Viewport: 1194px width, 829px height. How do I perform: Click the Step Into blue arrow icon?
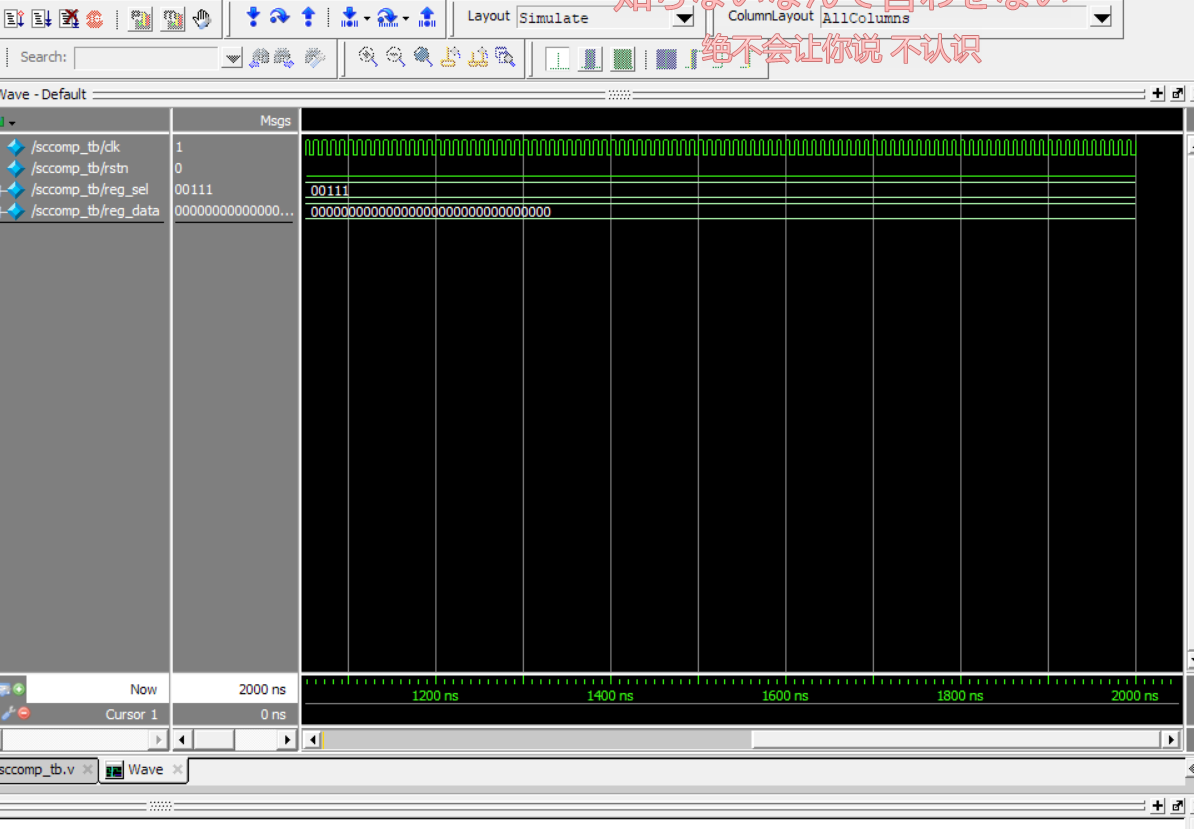253,17
